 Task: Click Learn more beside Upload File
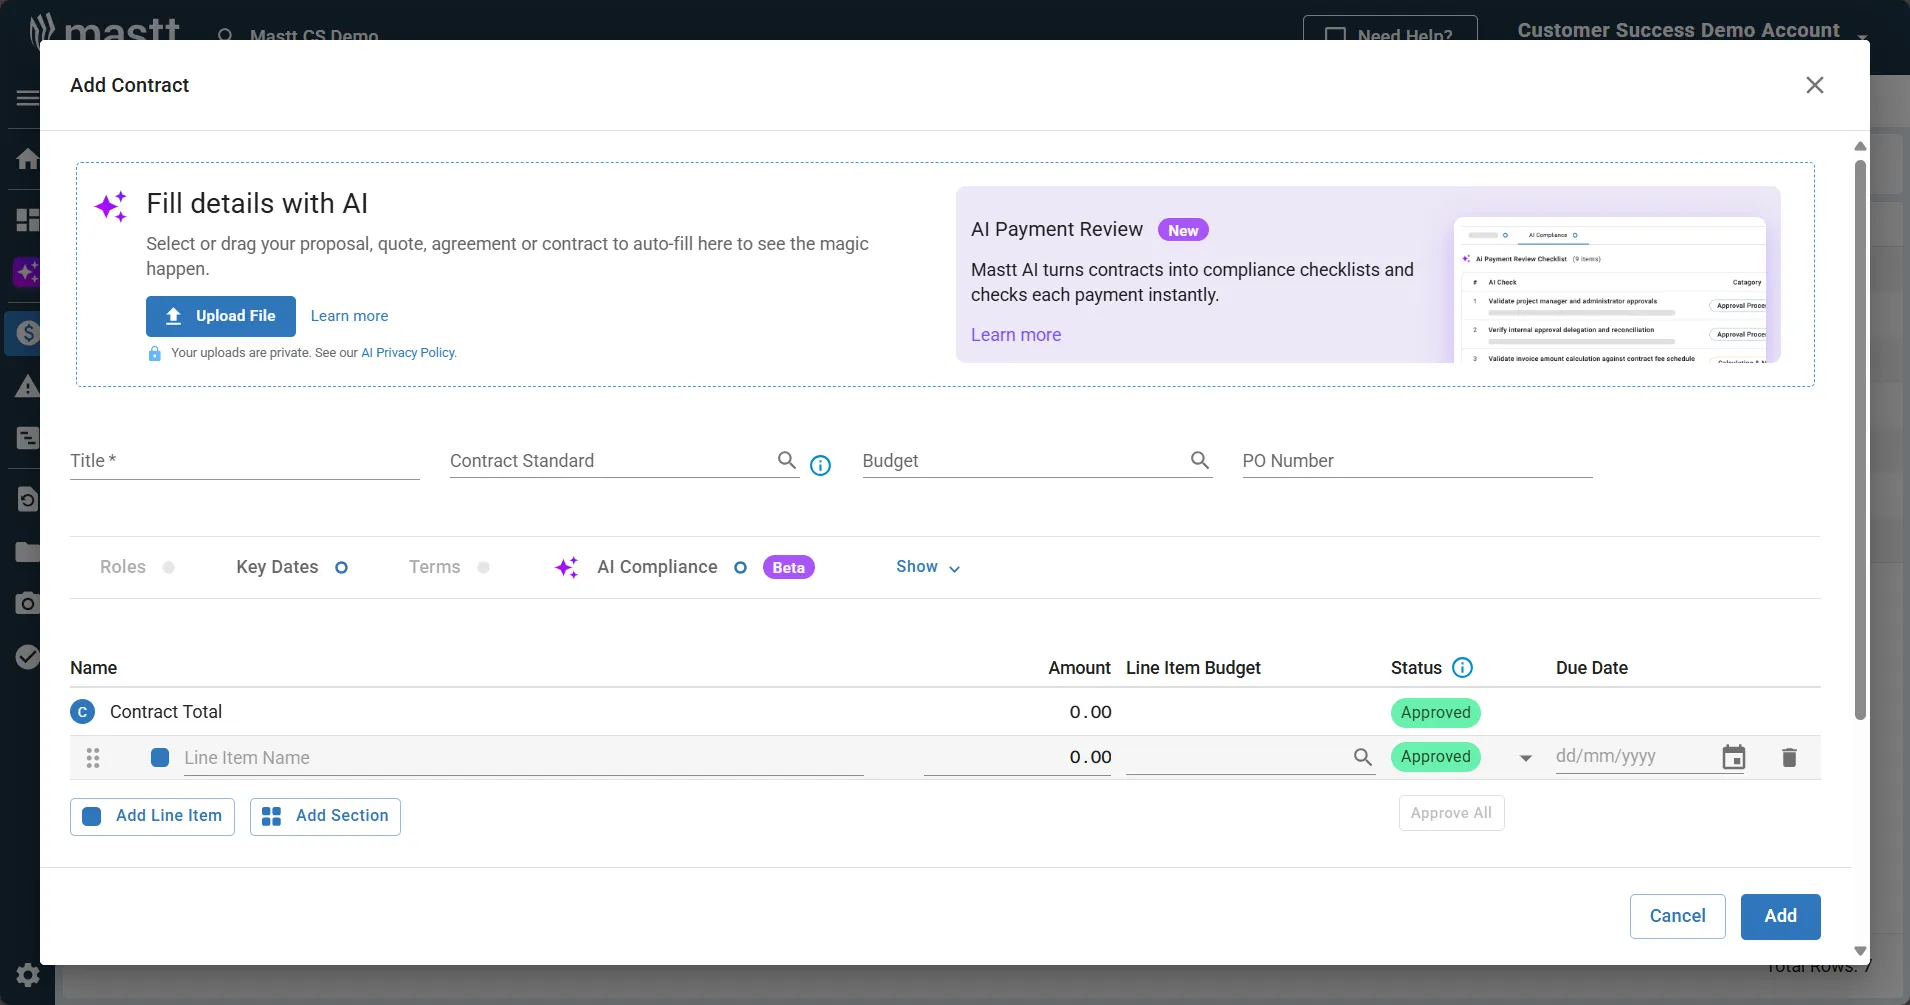349,316
